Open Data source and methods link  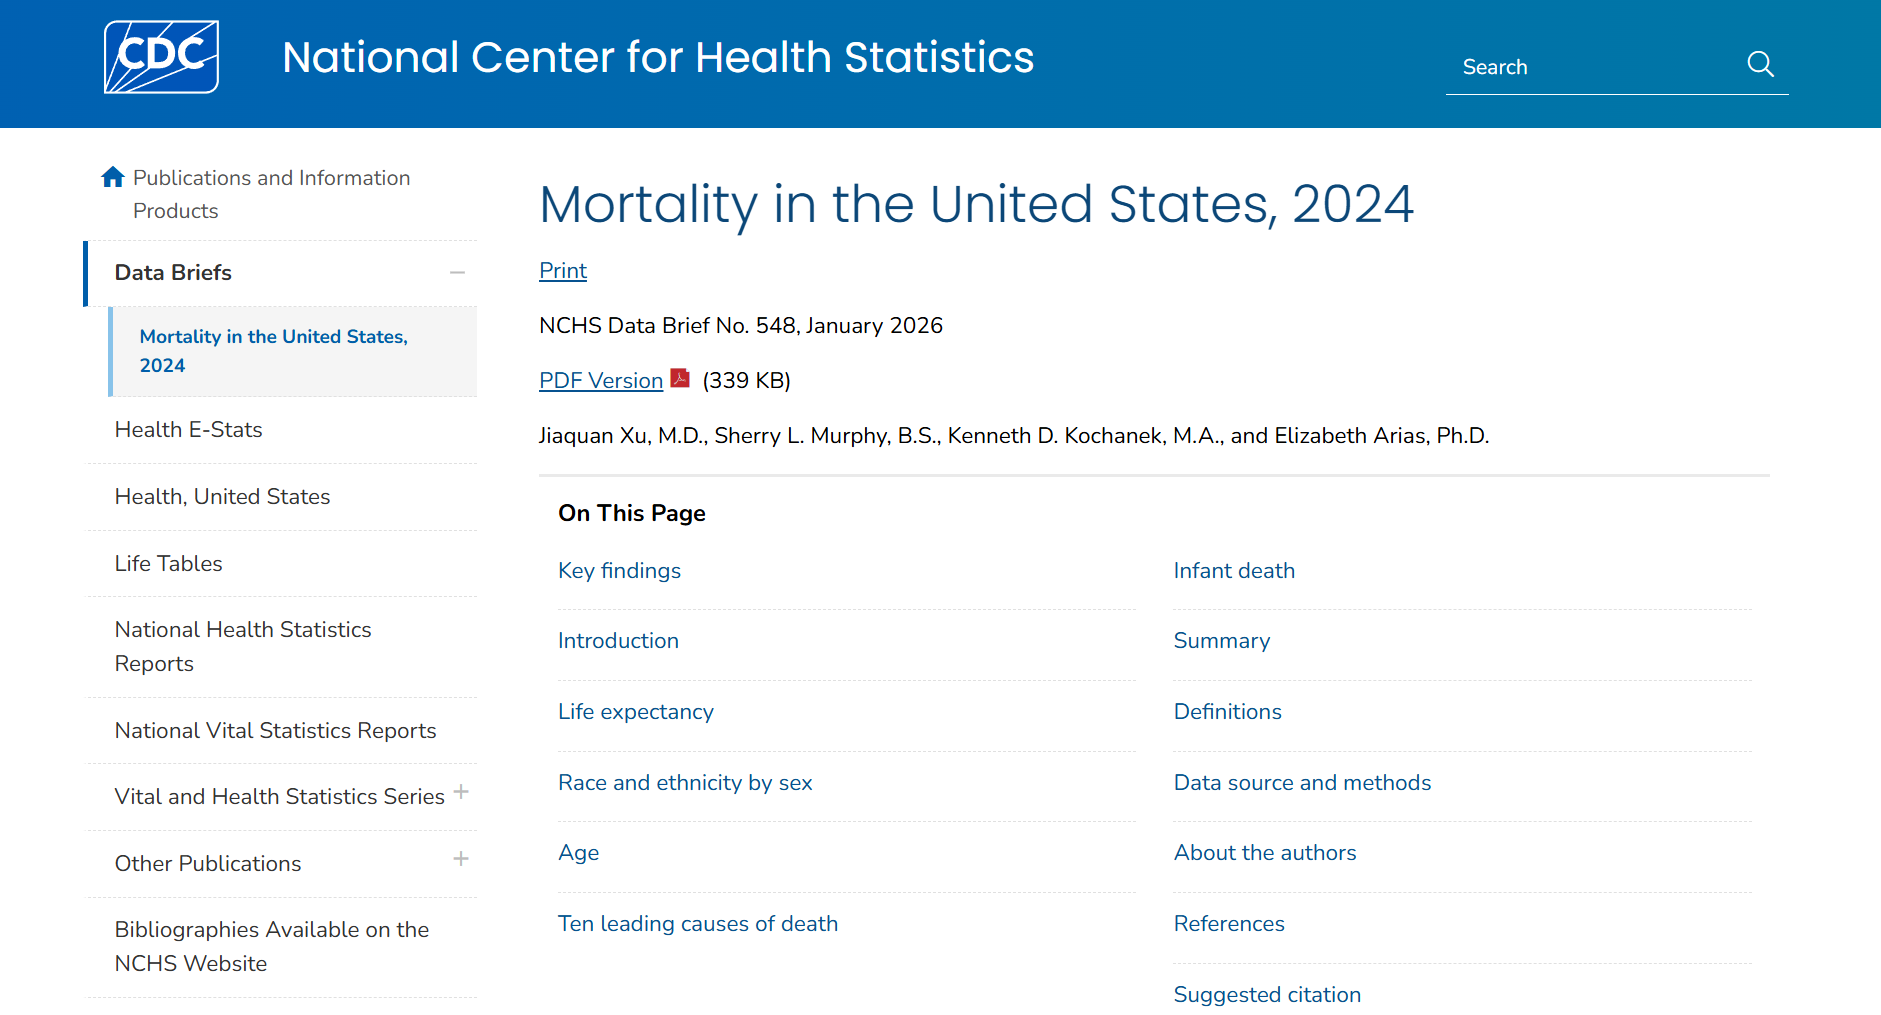point(1301,783)
